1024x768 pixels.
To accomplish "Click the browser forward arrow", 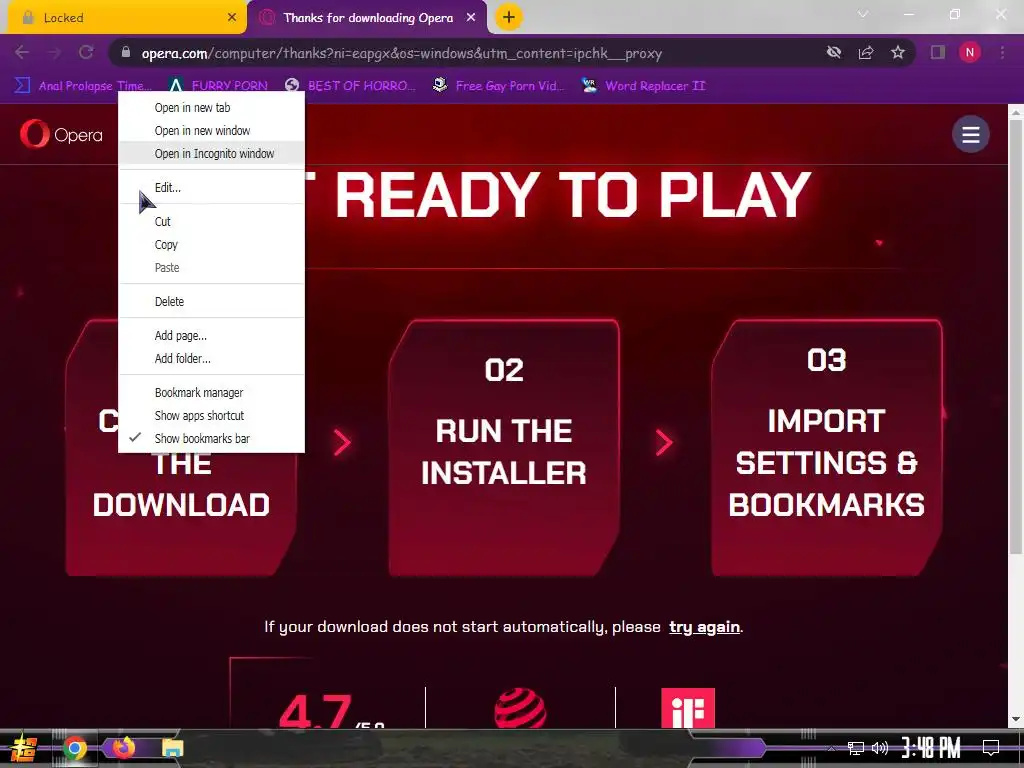I will click(x=54, y=52).
